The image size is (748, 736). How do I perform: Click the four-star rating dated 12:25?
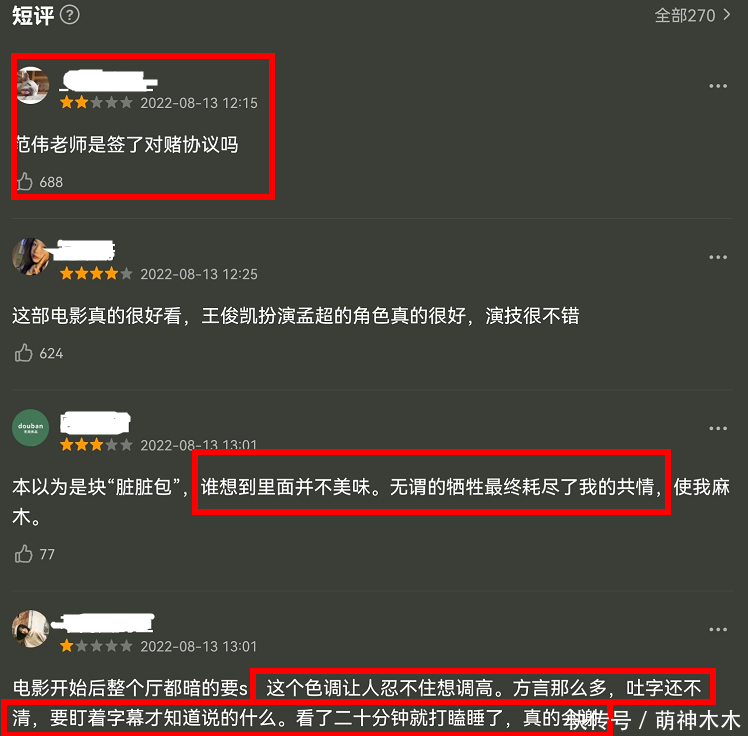96,273
